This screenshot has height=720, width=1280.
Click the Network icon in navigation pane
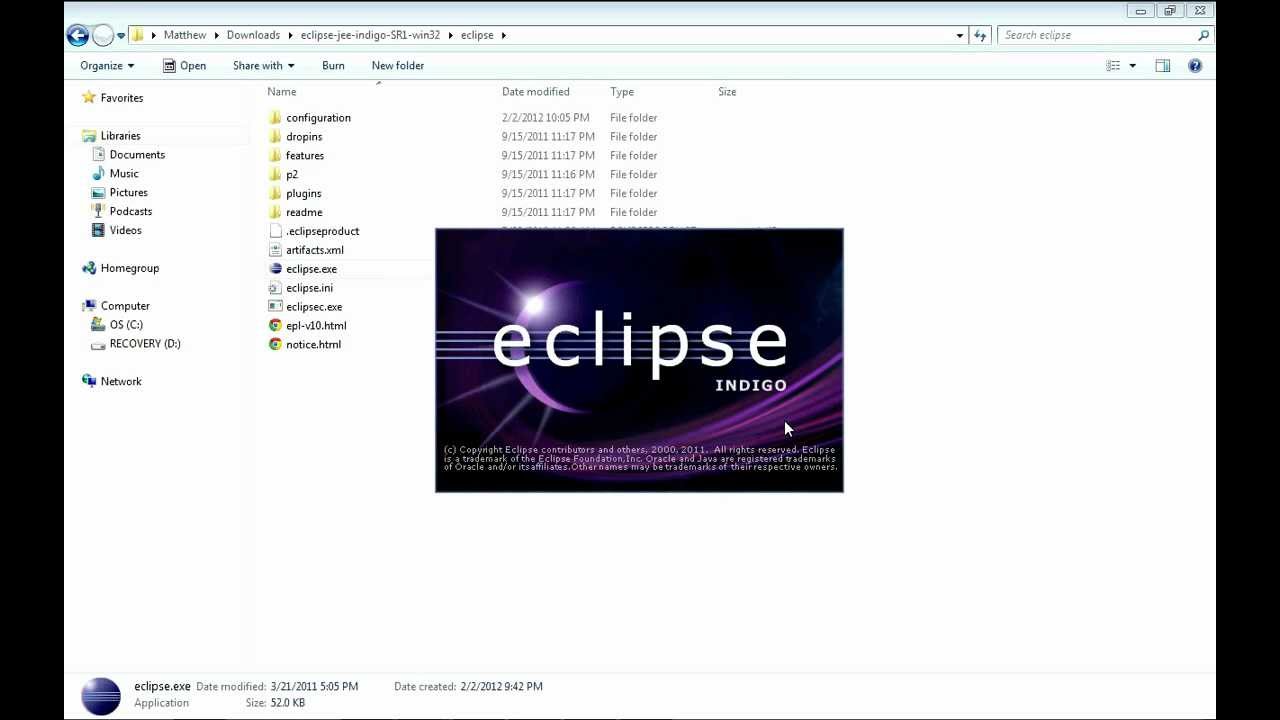click(89, 382)
